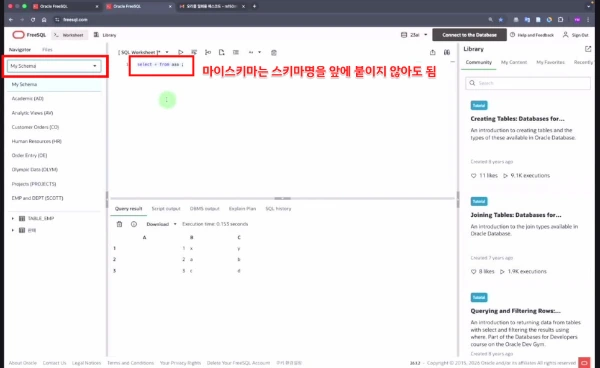Switch to Explain Plan tab
Viewport: 600px width, 368px height.
click(x=242, y=209)
